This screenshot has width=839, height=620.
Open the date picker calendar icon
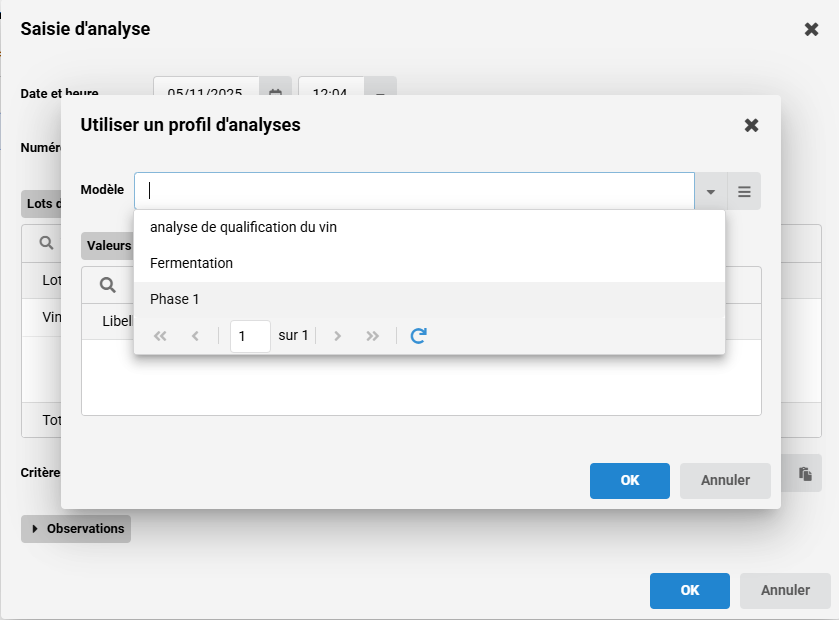[x=275, y=93]
